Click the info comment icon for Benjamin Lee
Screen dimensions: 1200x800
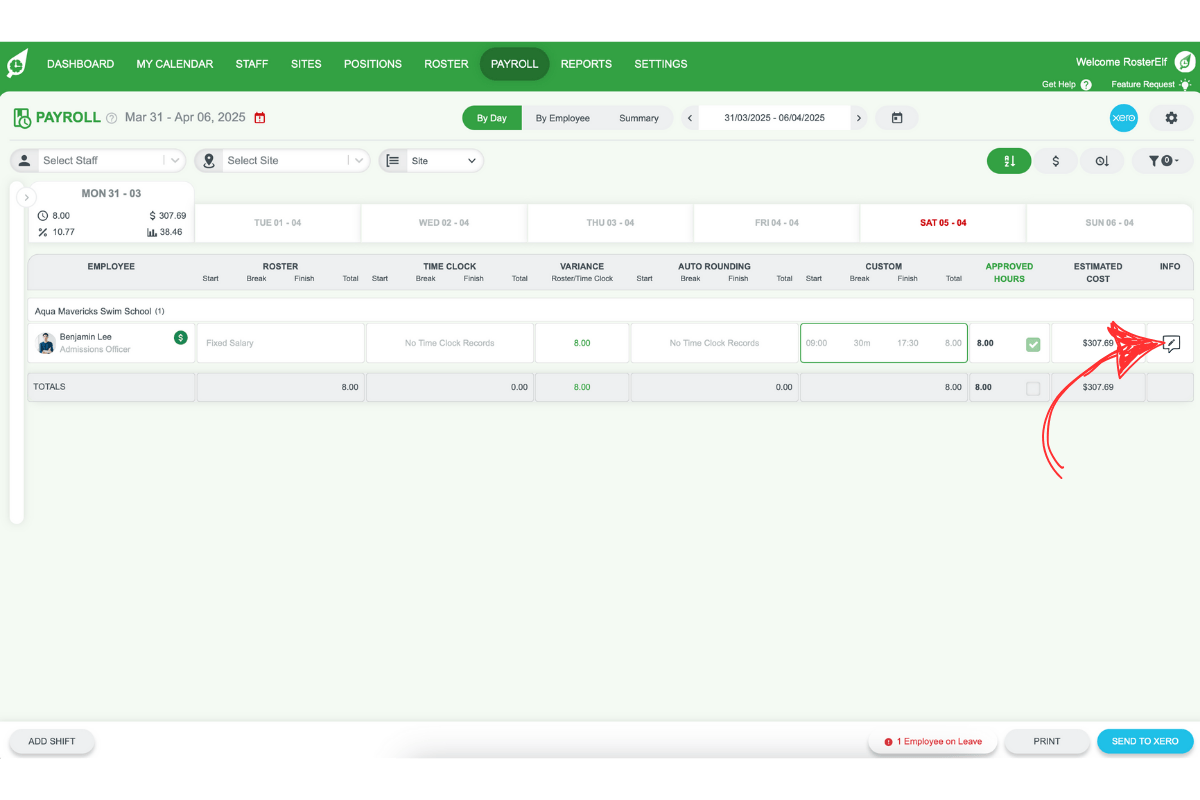click(x=1169, y=342)
